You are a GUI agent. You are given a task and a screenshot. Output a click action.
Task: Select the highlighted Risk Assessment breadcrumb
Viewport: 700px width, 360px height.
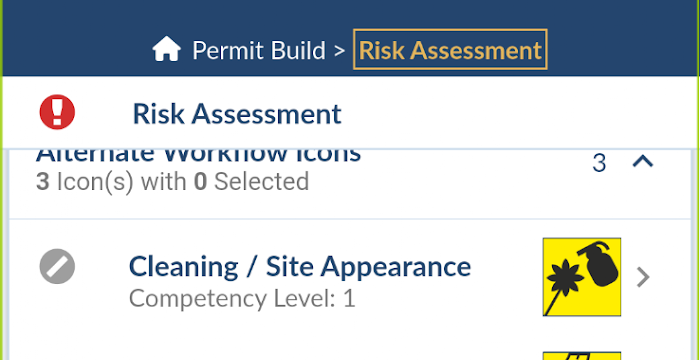coord(450,50)
